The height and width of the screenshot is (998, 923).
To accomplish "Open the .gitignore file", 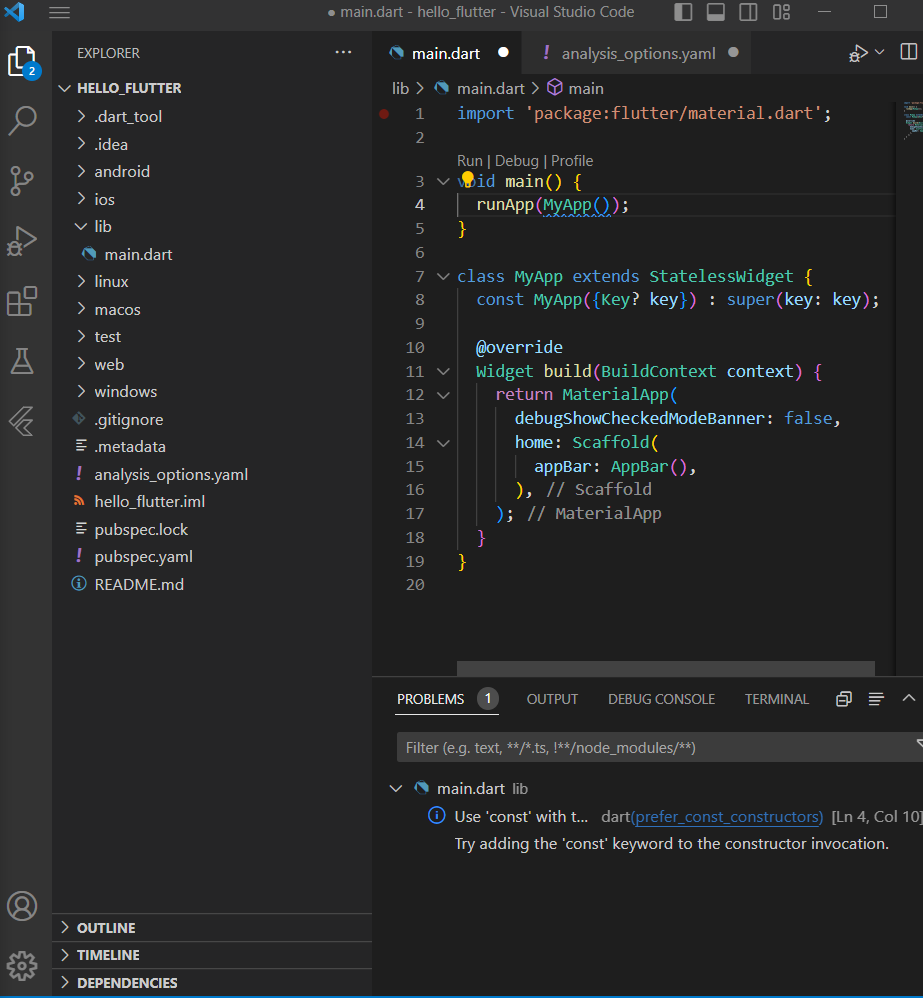I will pyautogui.click(x=212, y=419).
